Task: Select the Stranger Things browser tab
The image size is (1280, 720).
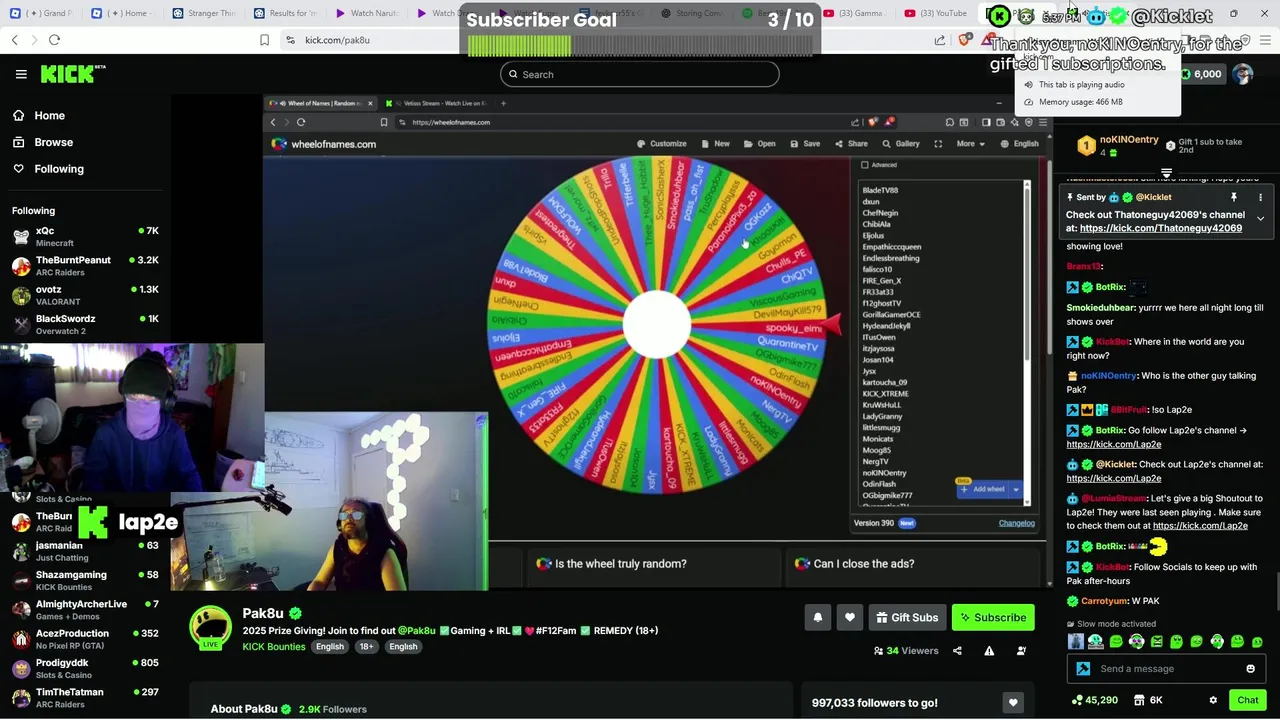Action: [204, 13]
